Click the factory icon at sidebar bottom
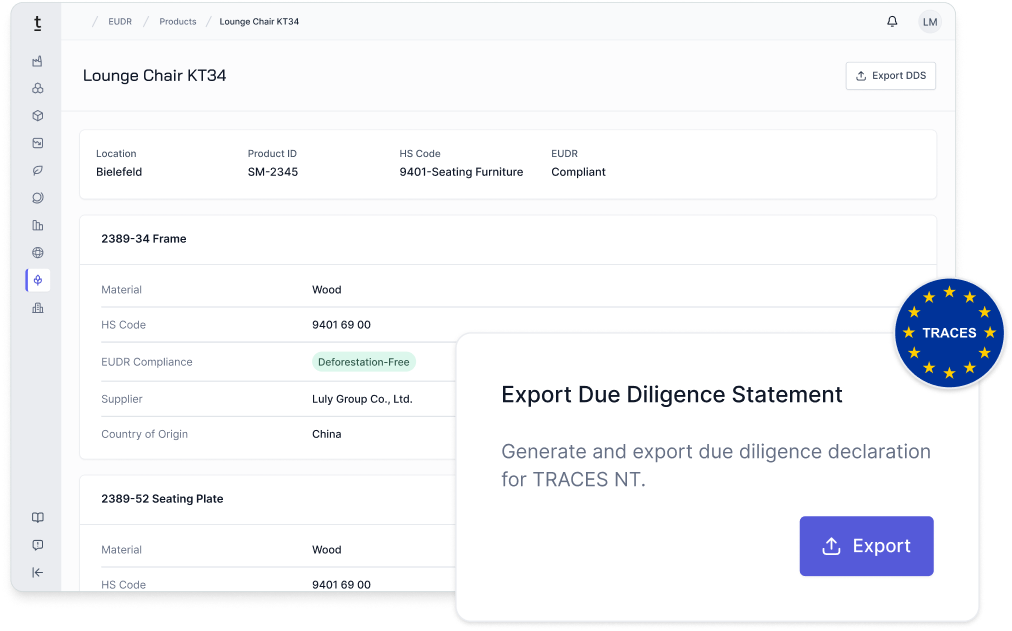Screen dimensions: 1012x631 [x=37, y=307]
